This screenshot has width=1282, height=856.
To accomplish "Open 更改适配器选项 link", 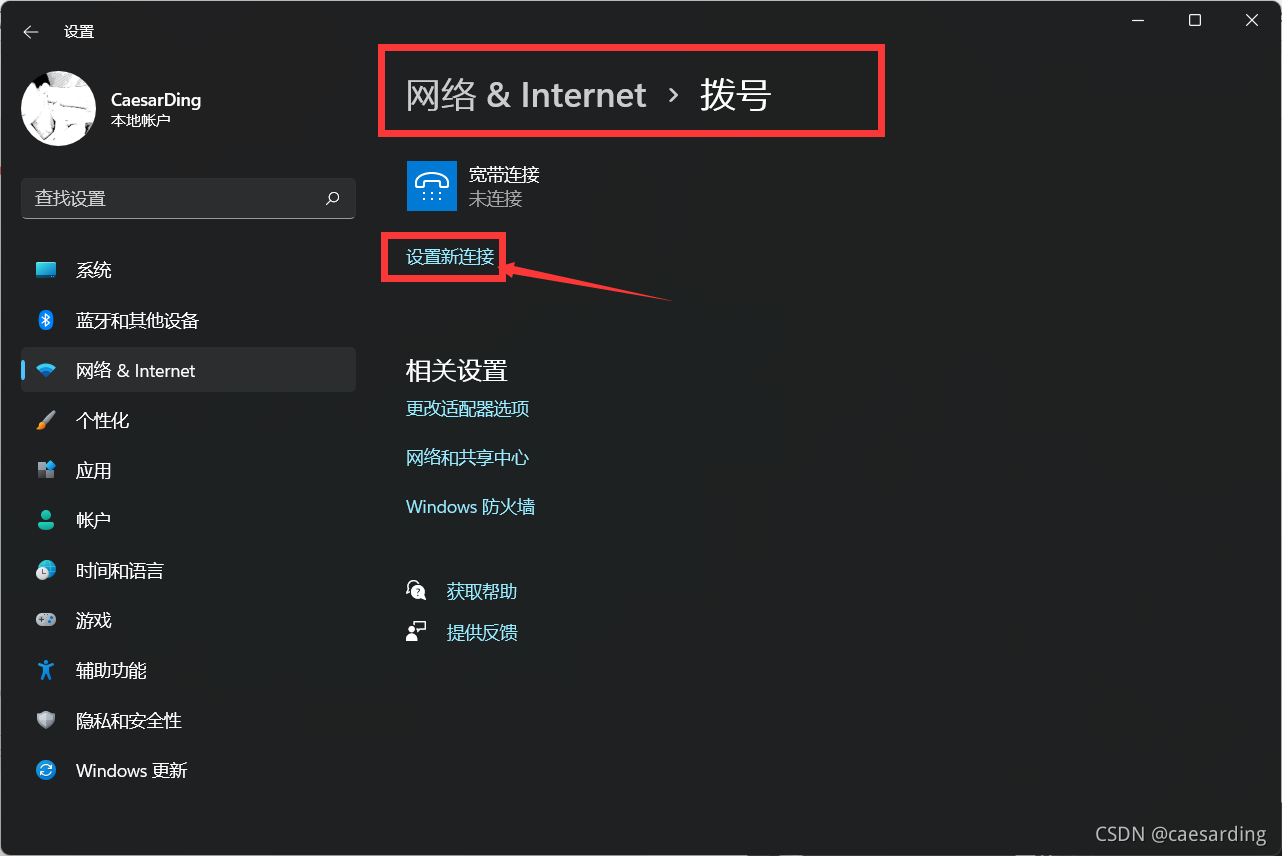I will click(467, 408).
